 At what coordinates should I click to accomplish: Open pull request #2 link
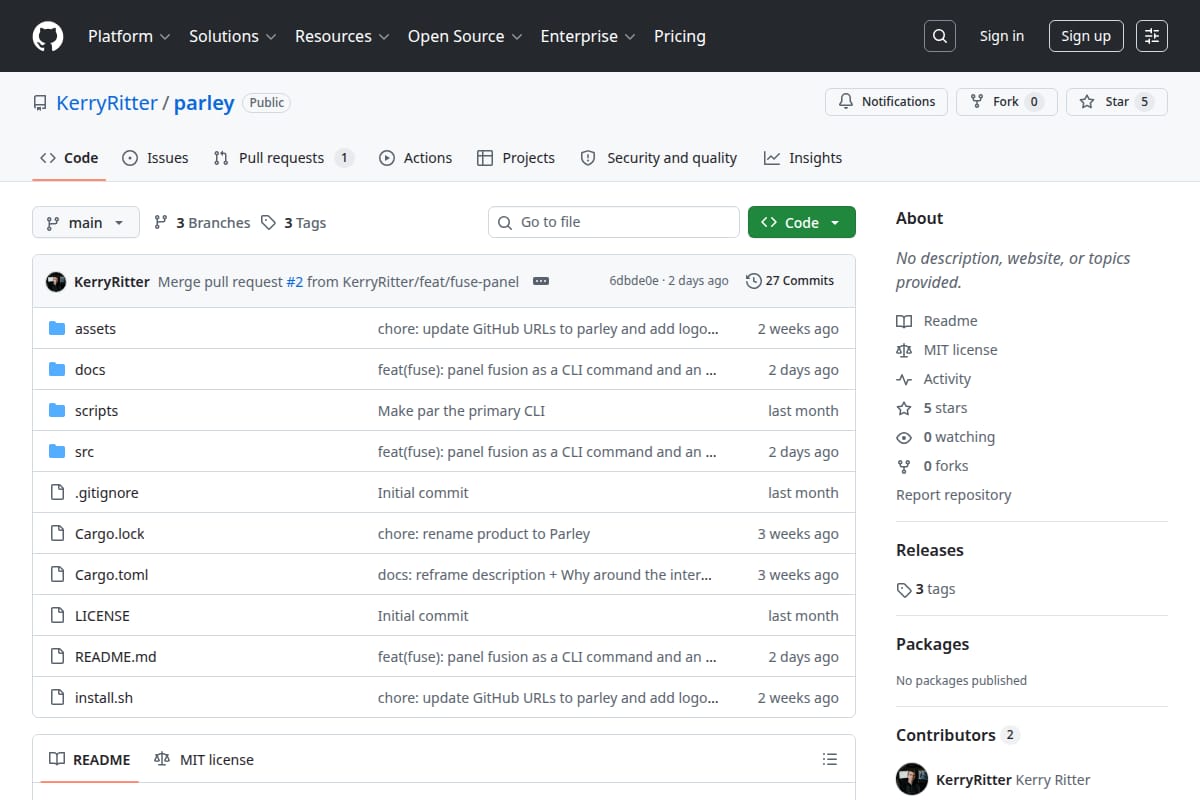click(295, 281)
